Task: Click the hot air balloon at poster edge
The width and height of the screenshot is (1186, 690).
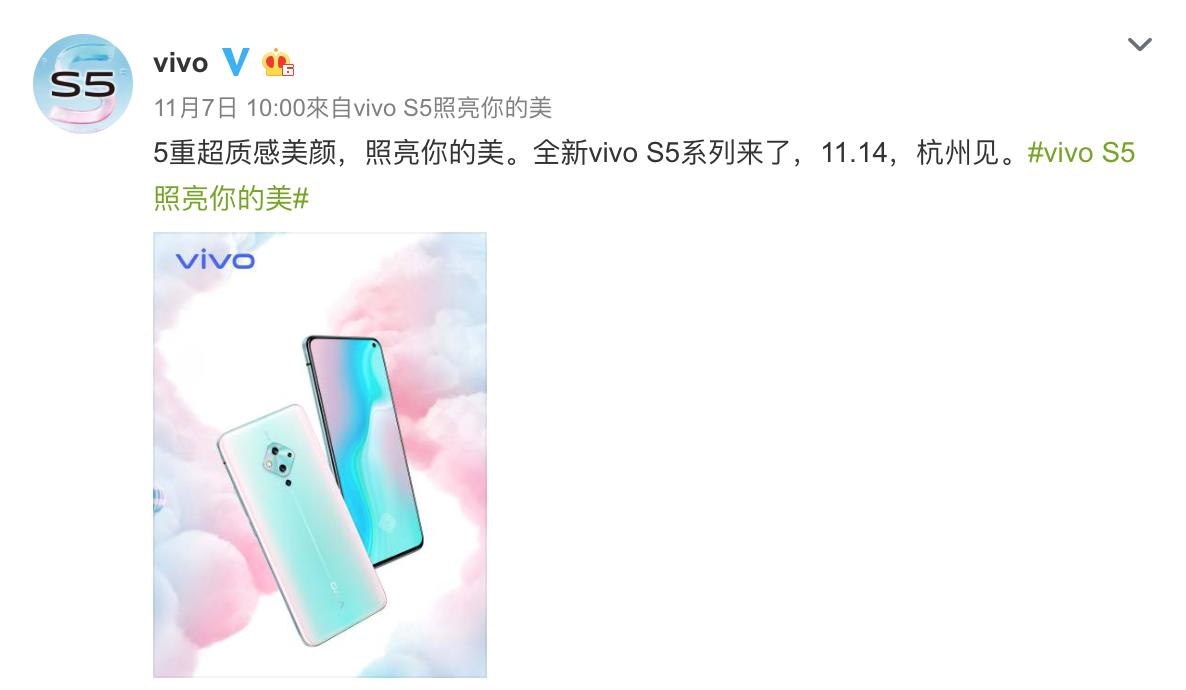Action: coord(158,499)
